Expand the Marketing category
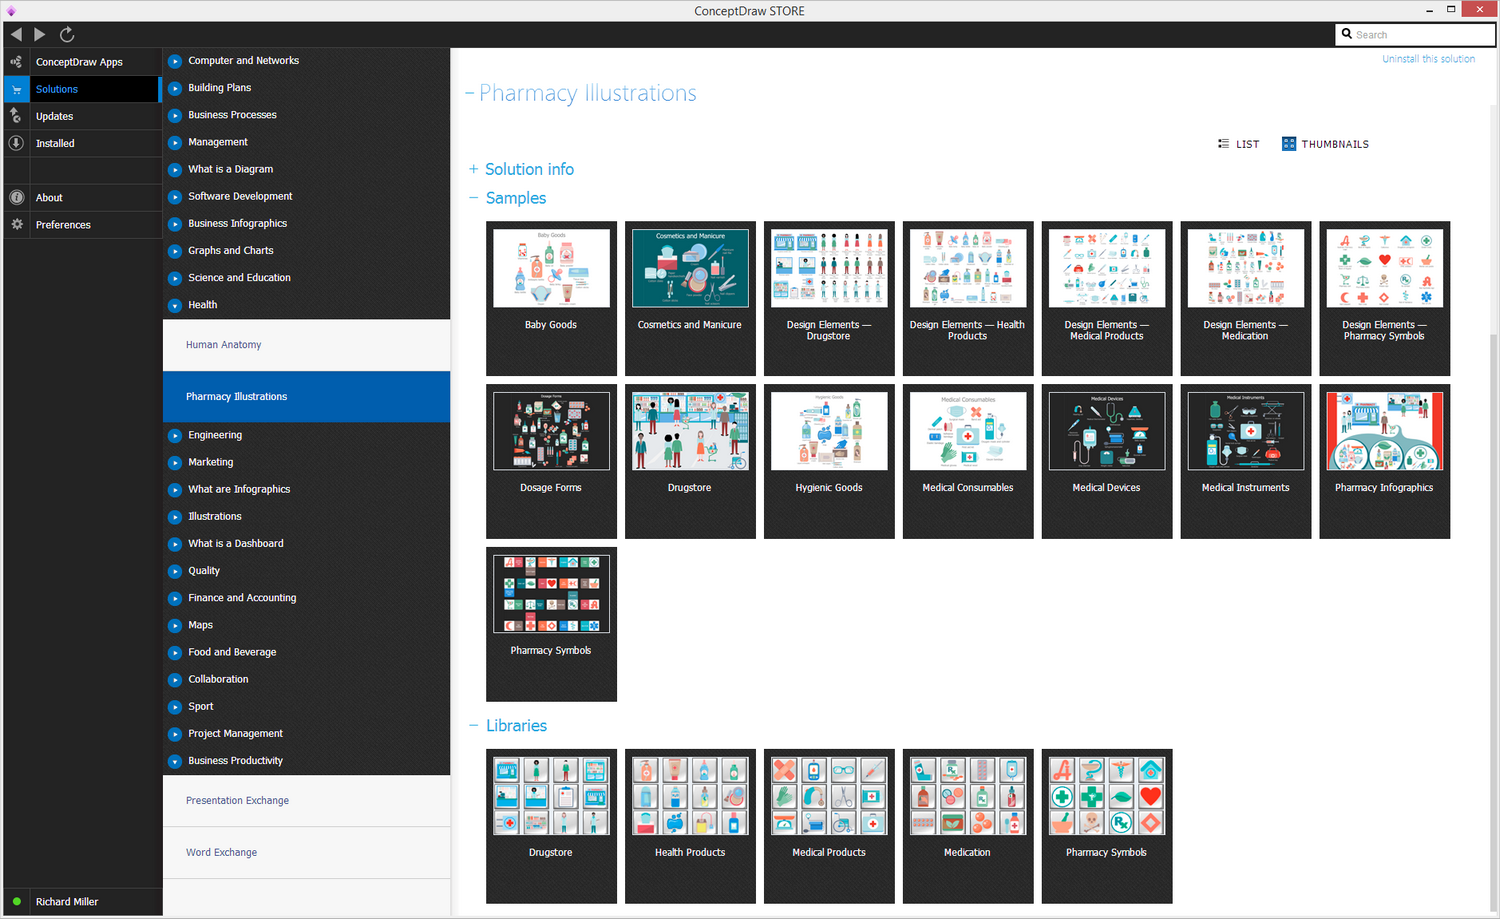The image size is (1500, 919). tap(175, 462)
